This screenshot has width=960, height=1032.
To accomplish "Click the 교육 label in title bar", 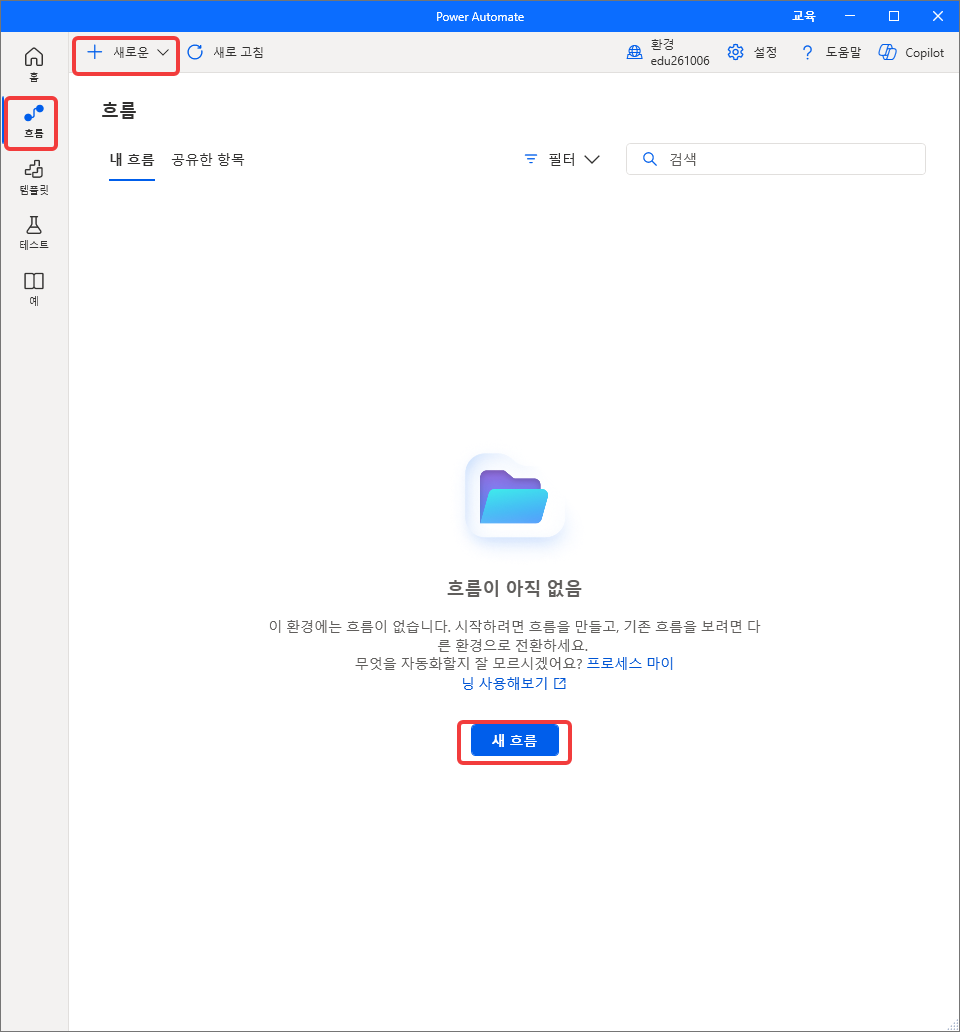I will (803, 16).
